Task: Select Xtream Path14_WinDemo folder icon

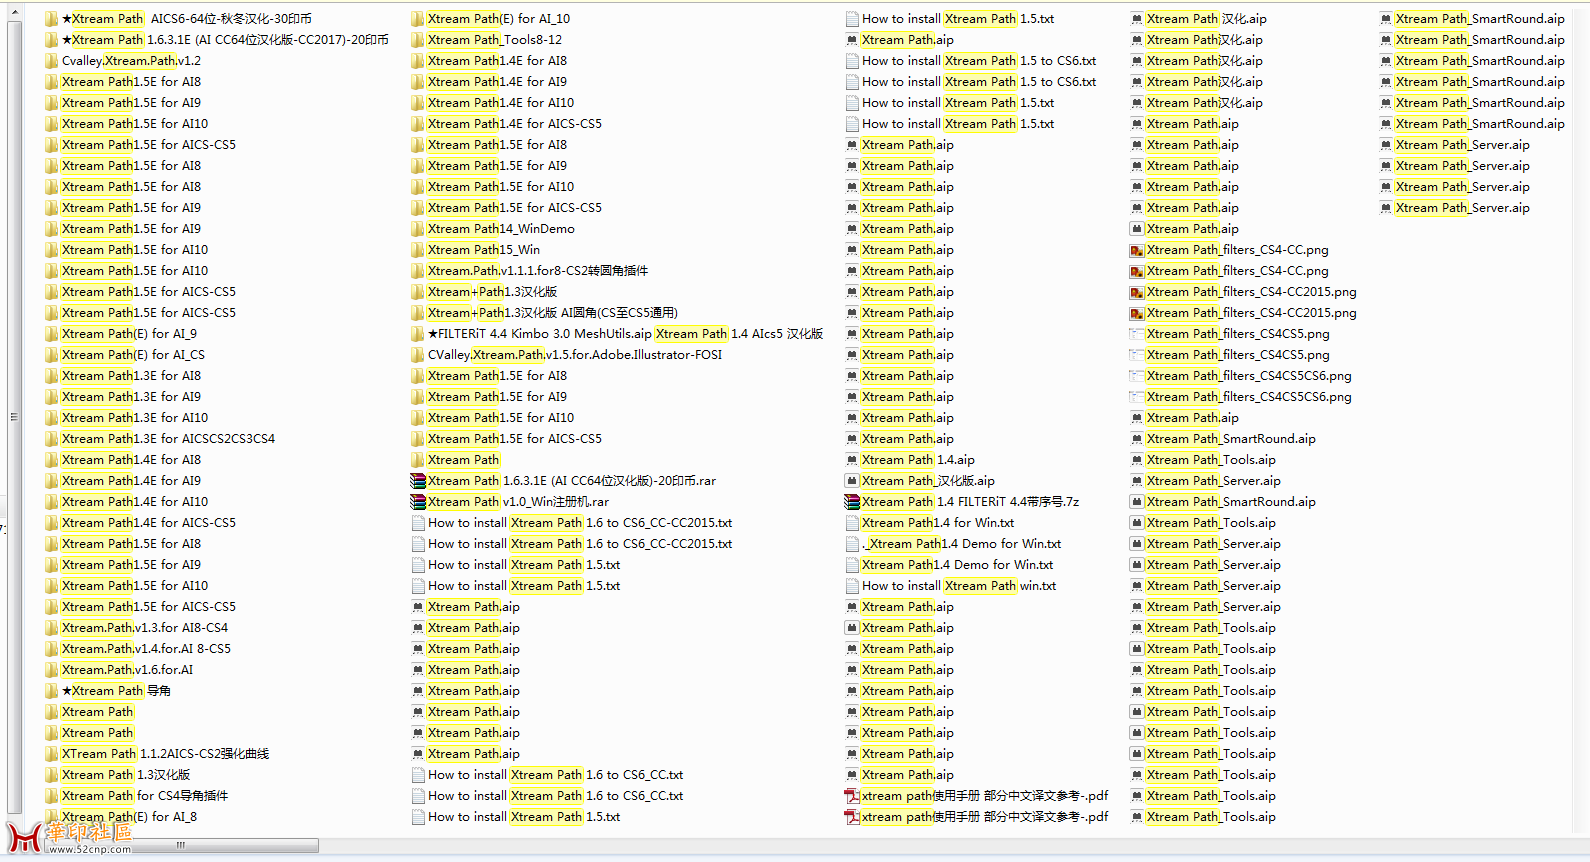Action: pyautogui.click(x=418, y=229)
